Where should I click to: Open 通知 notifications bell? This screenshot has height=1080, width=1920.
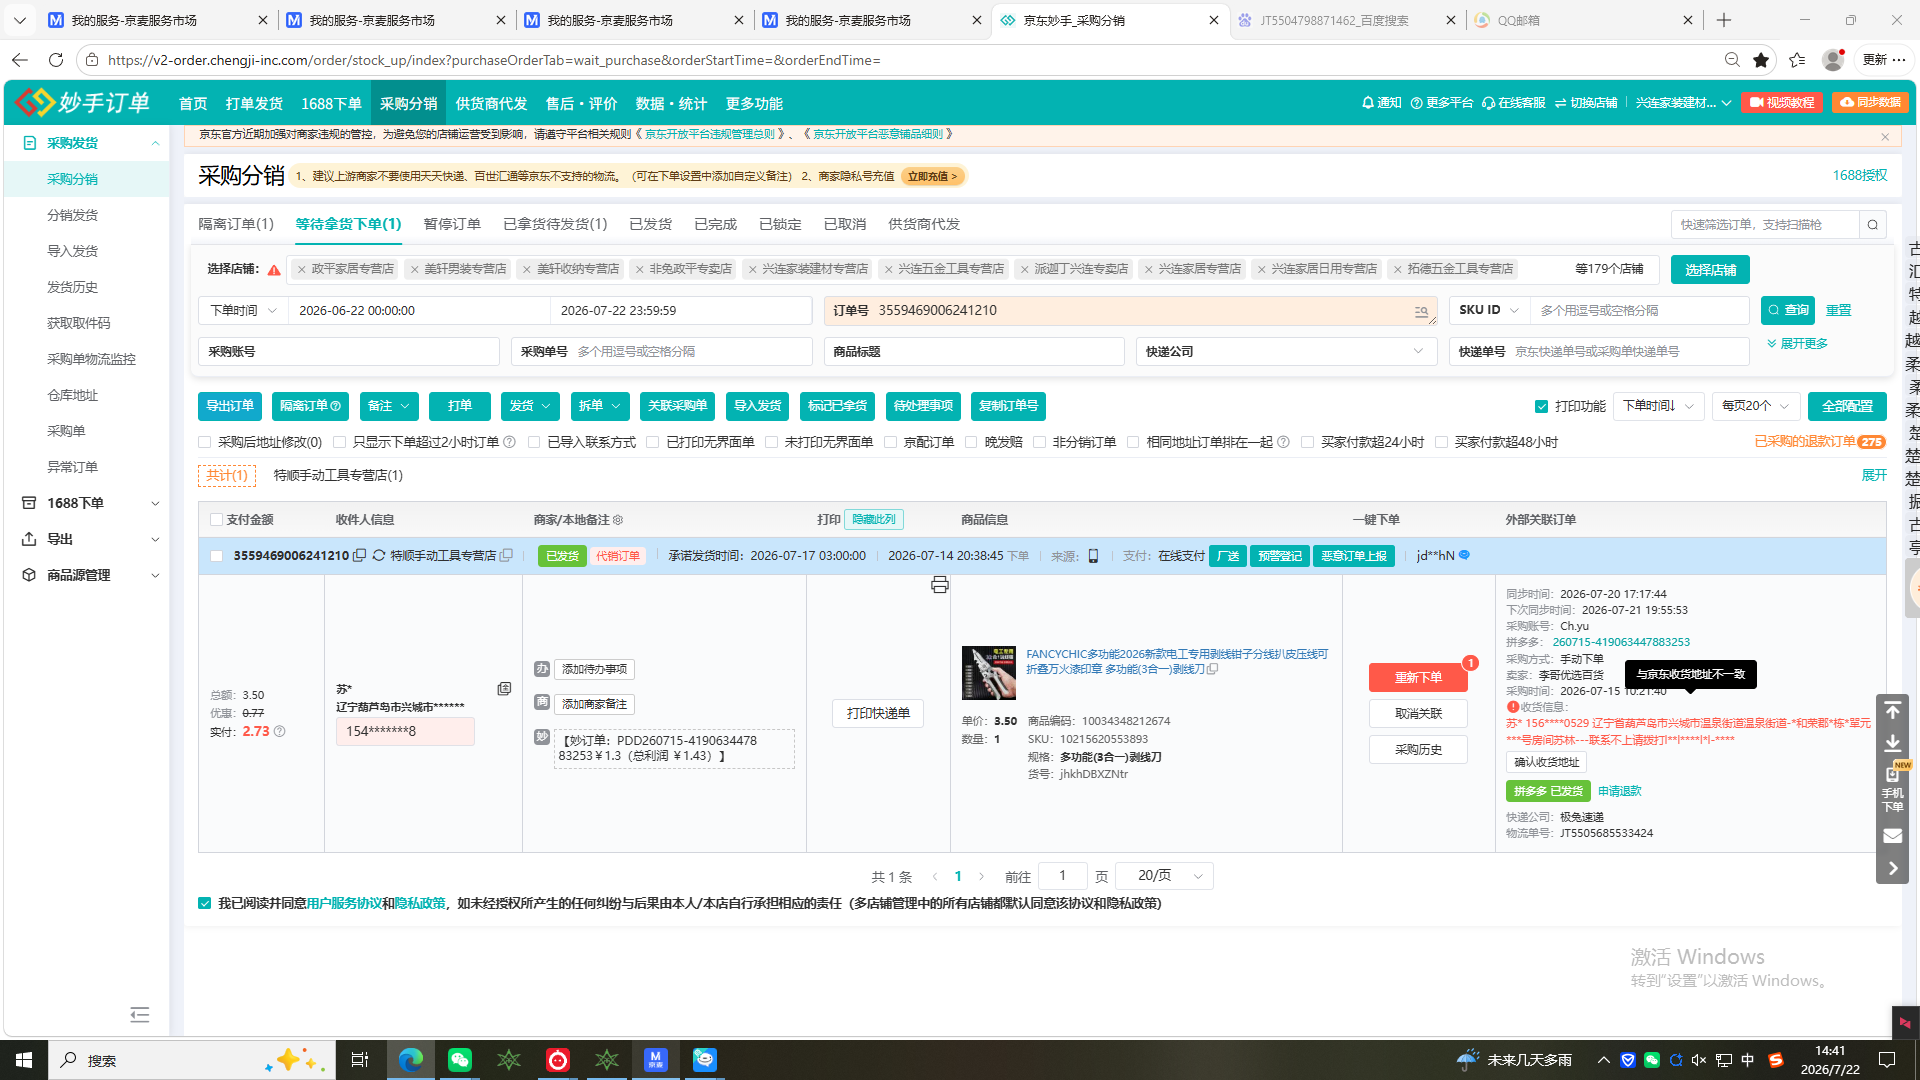[x=1381, y=103]
